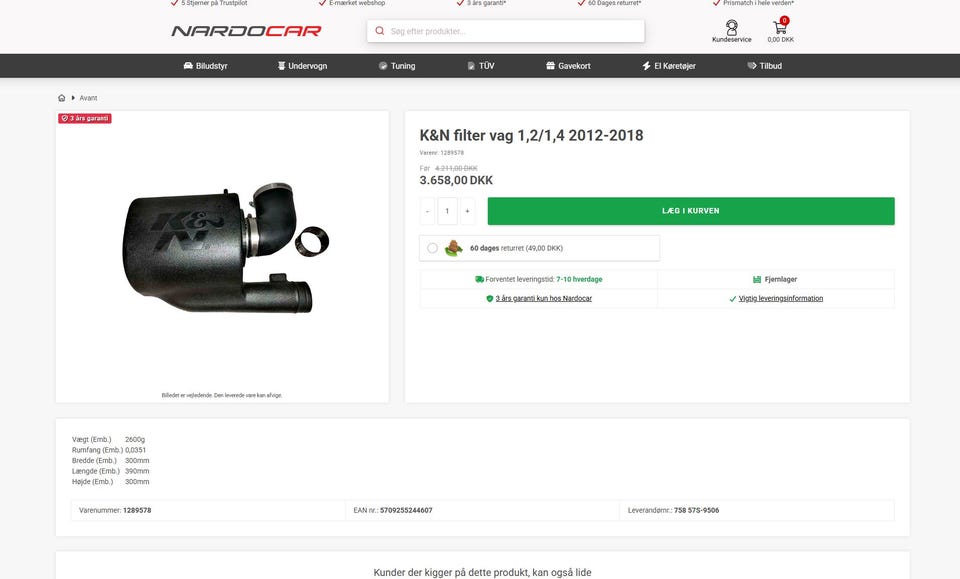Open the Tilbud menu
The height and width of the screenshot is (579, 960).
pos(765,66)
